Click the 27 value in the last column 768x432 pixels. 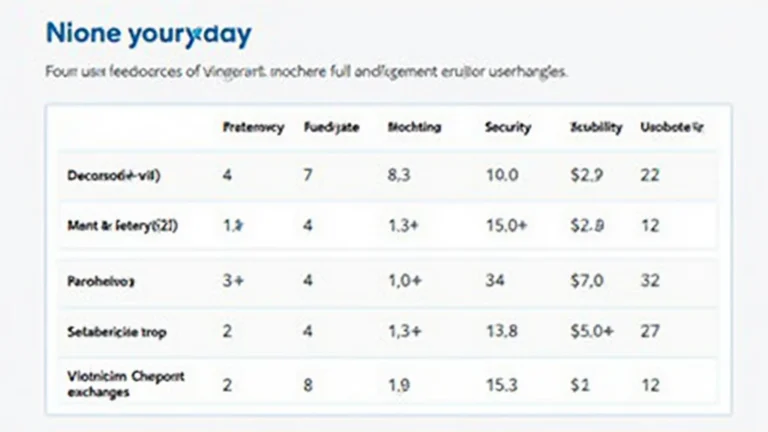pos(650,332)
